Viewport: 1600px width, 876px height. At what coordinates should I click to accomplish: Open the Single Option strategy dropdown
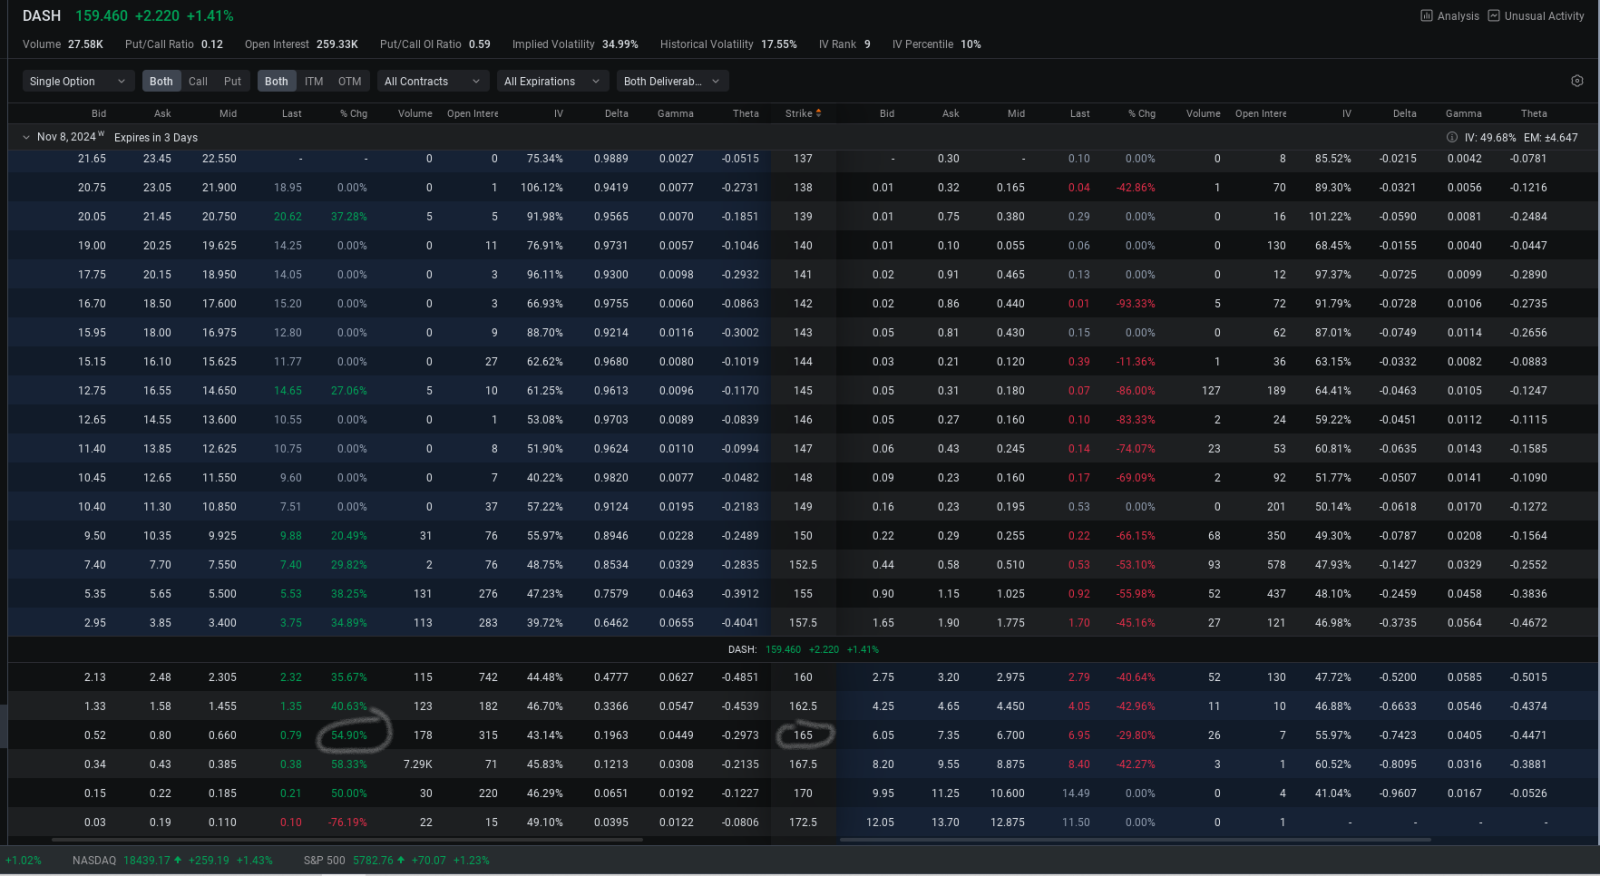(x=78, y=81)
